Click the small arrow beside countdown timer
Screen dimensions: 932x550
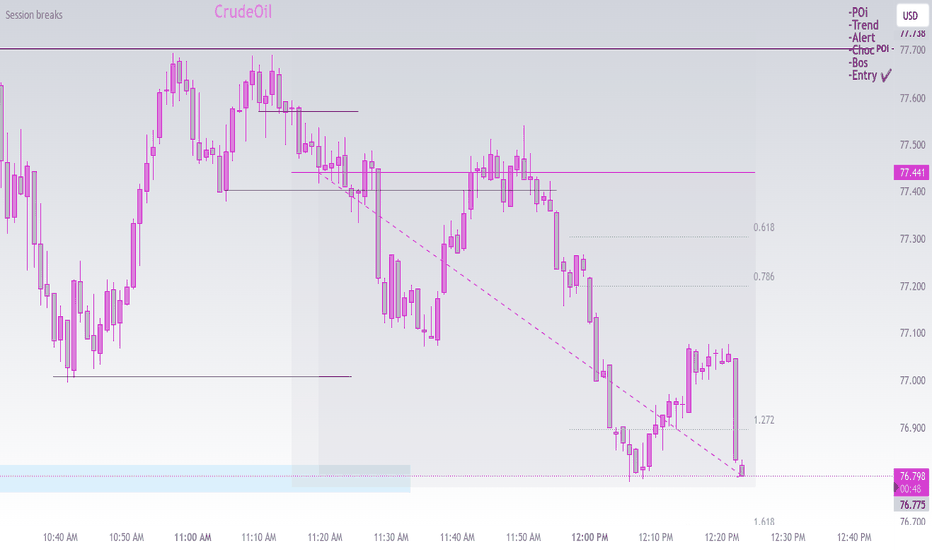coord(897,488)
